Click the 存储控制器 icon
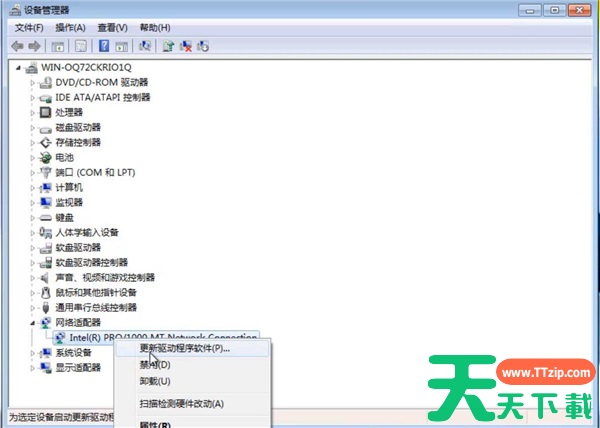This screenshot has height=428, width=600. point(46,143)
